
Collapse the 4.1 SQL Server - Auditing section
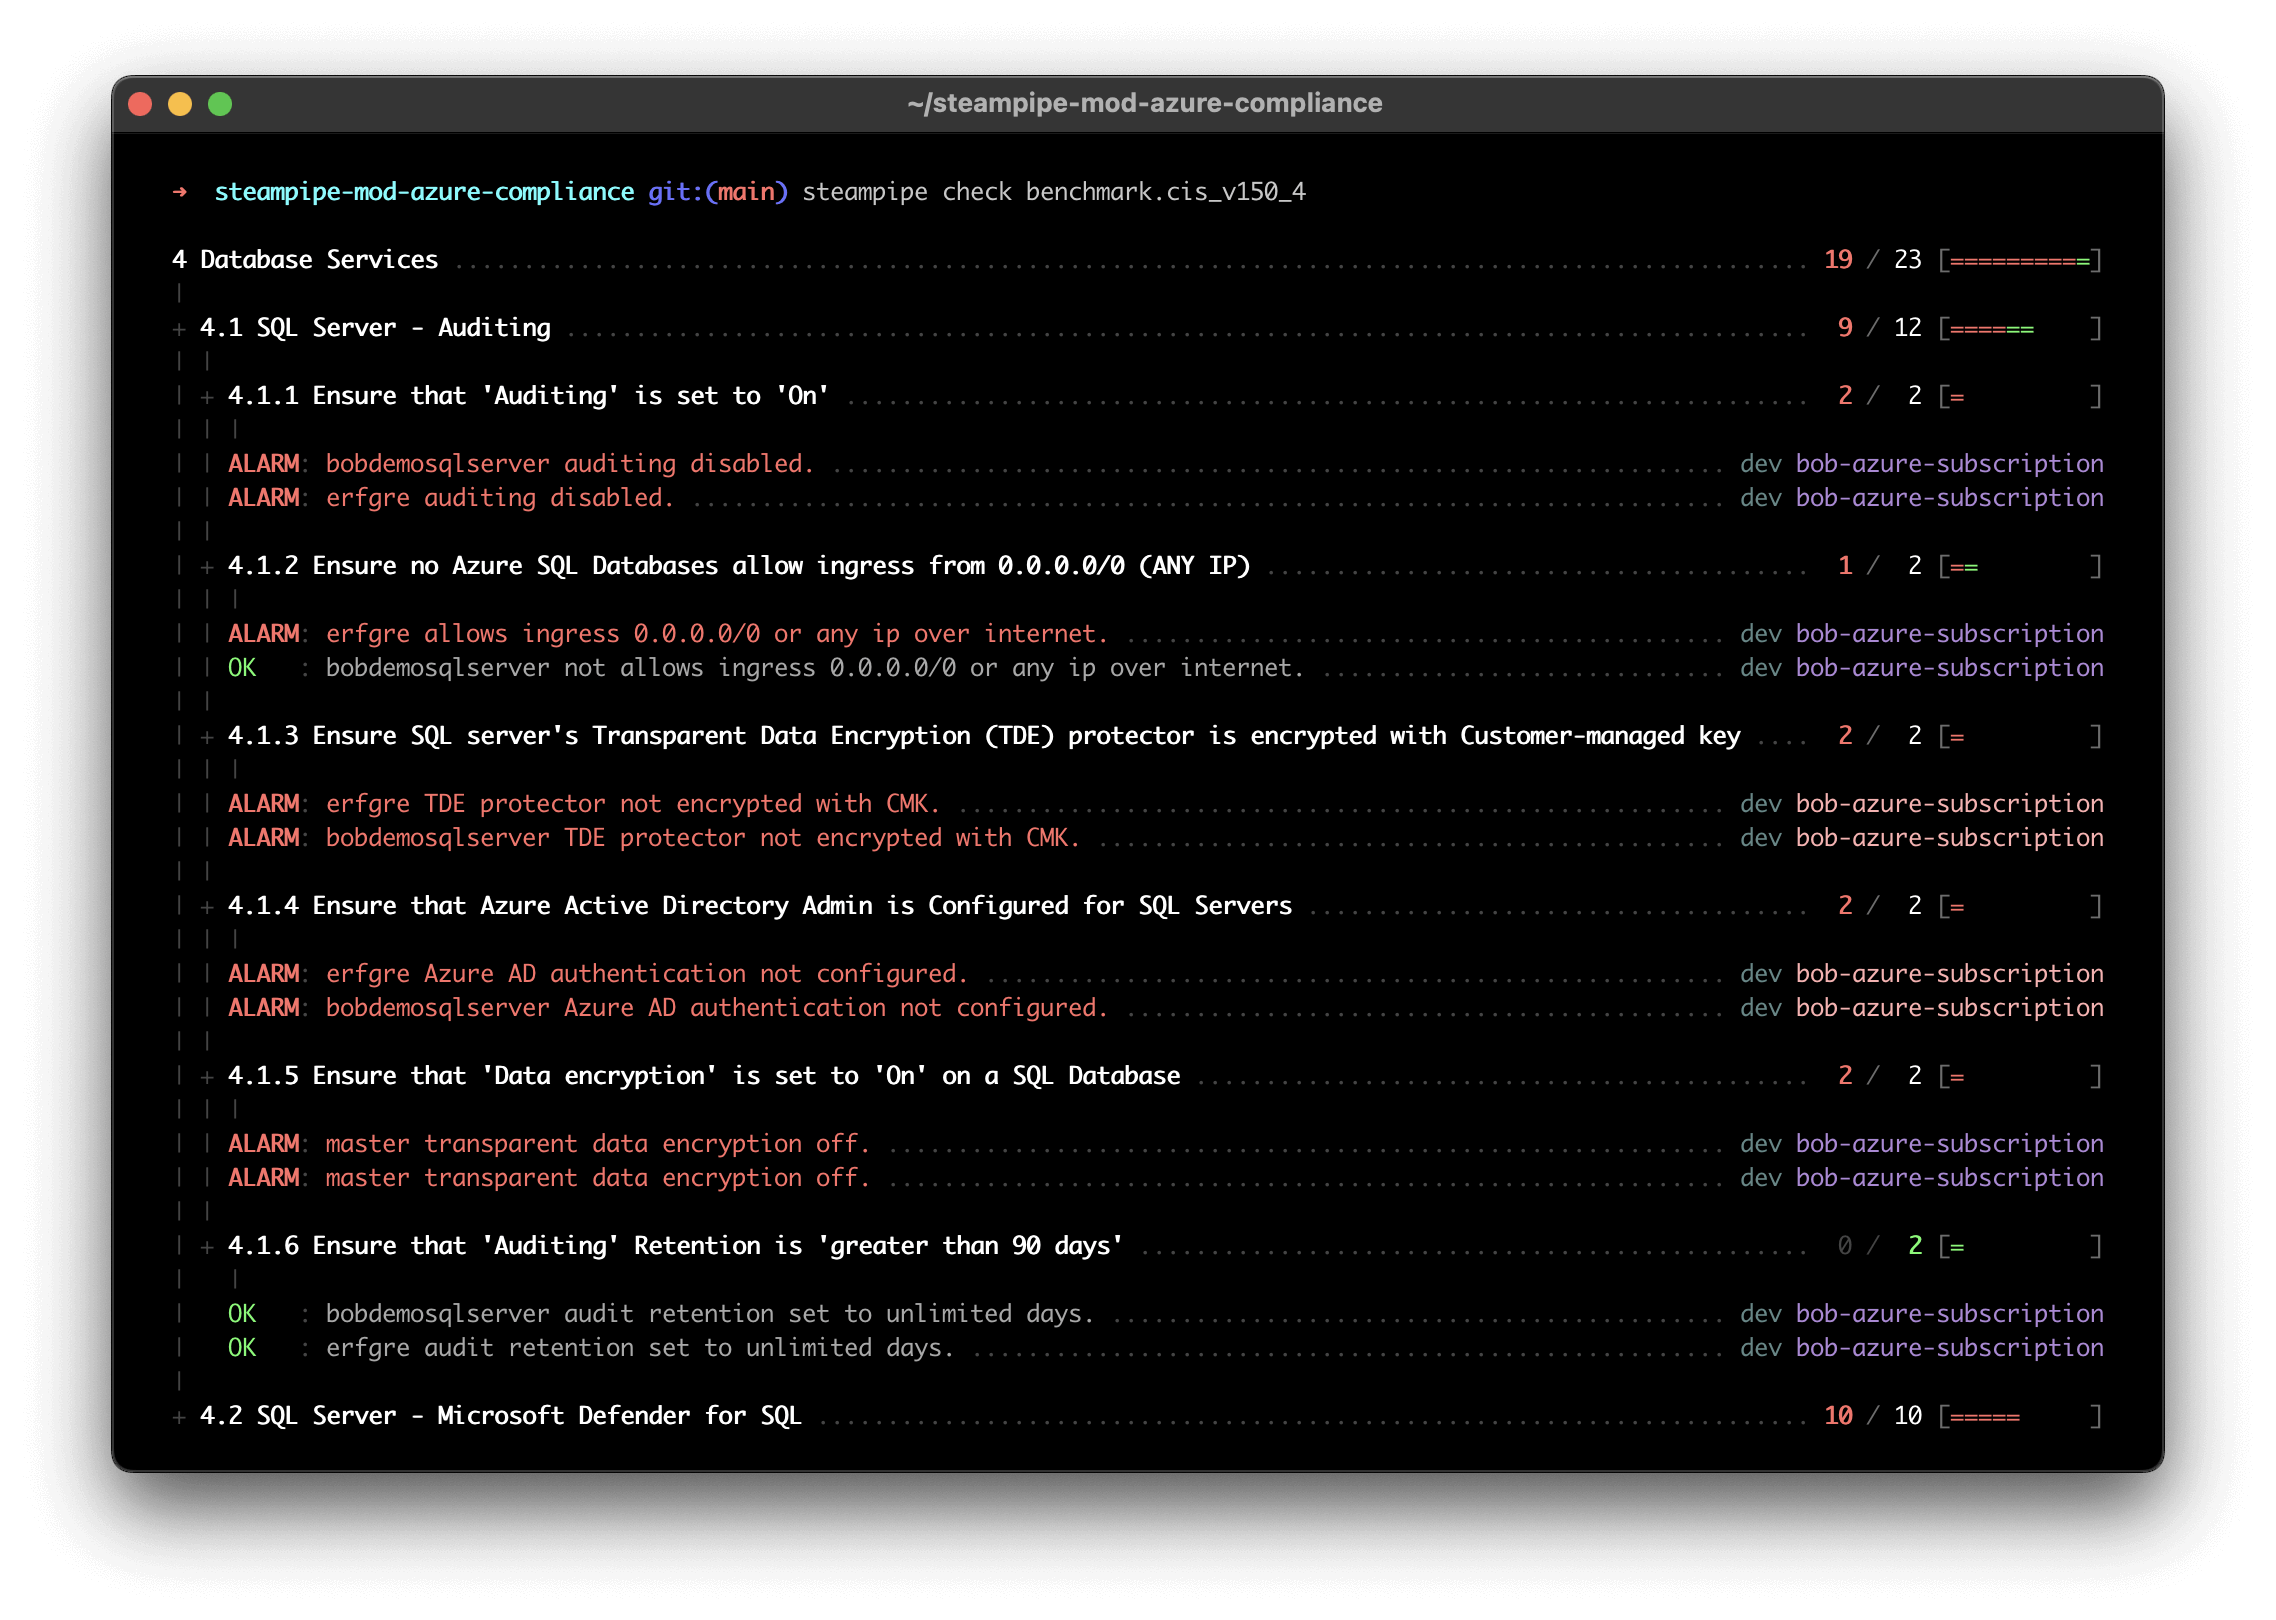point(178,327)
